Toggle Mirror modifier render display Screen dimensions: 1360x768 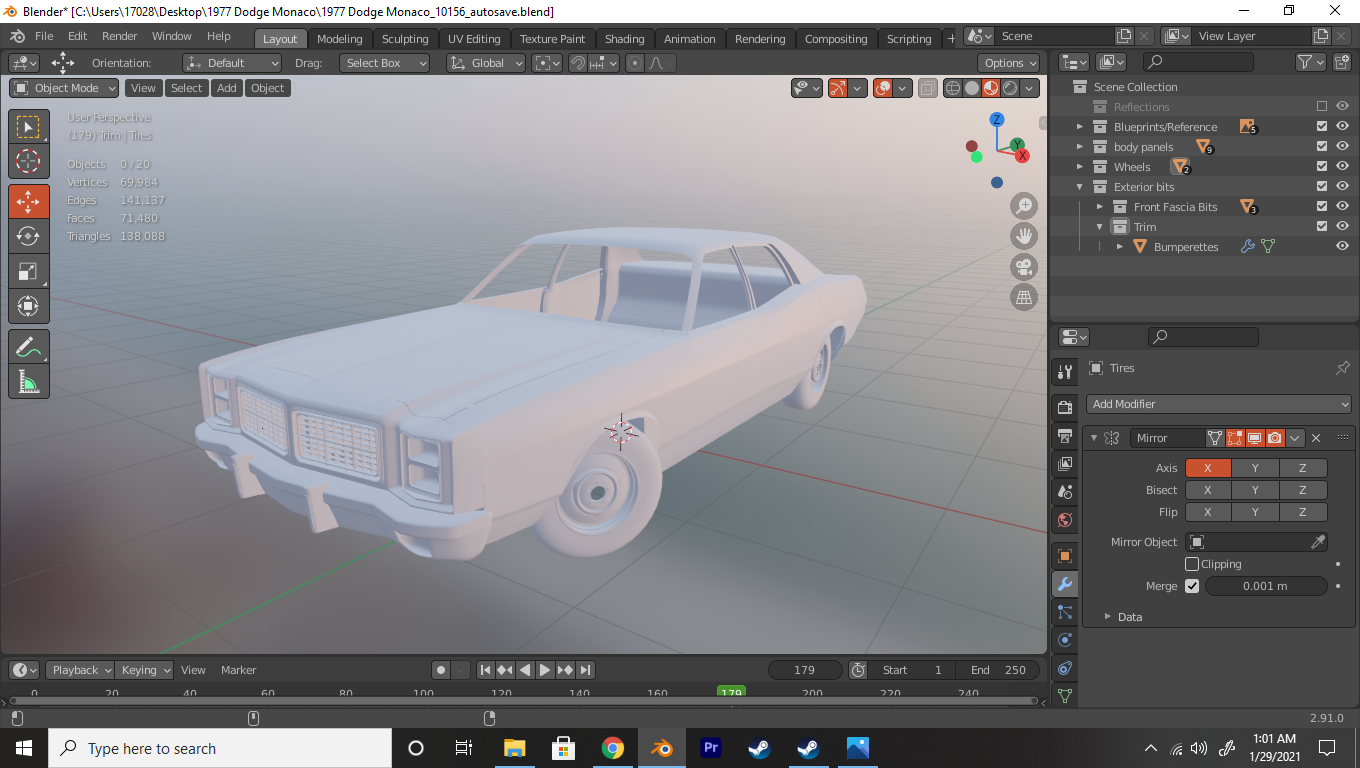pyautogui.click(x=1274, y=438)
